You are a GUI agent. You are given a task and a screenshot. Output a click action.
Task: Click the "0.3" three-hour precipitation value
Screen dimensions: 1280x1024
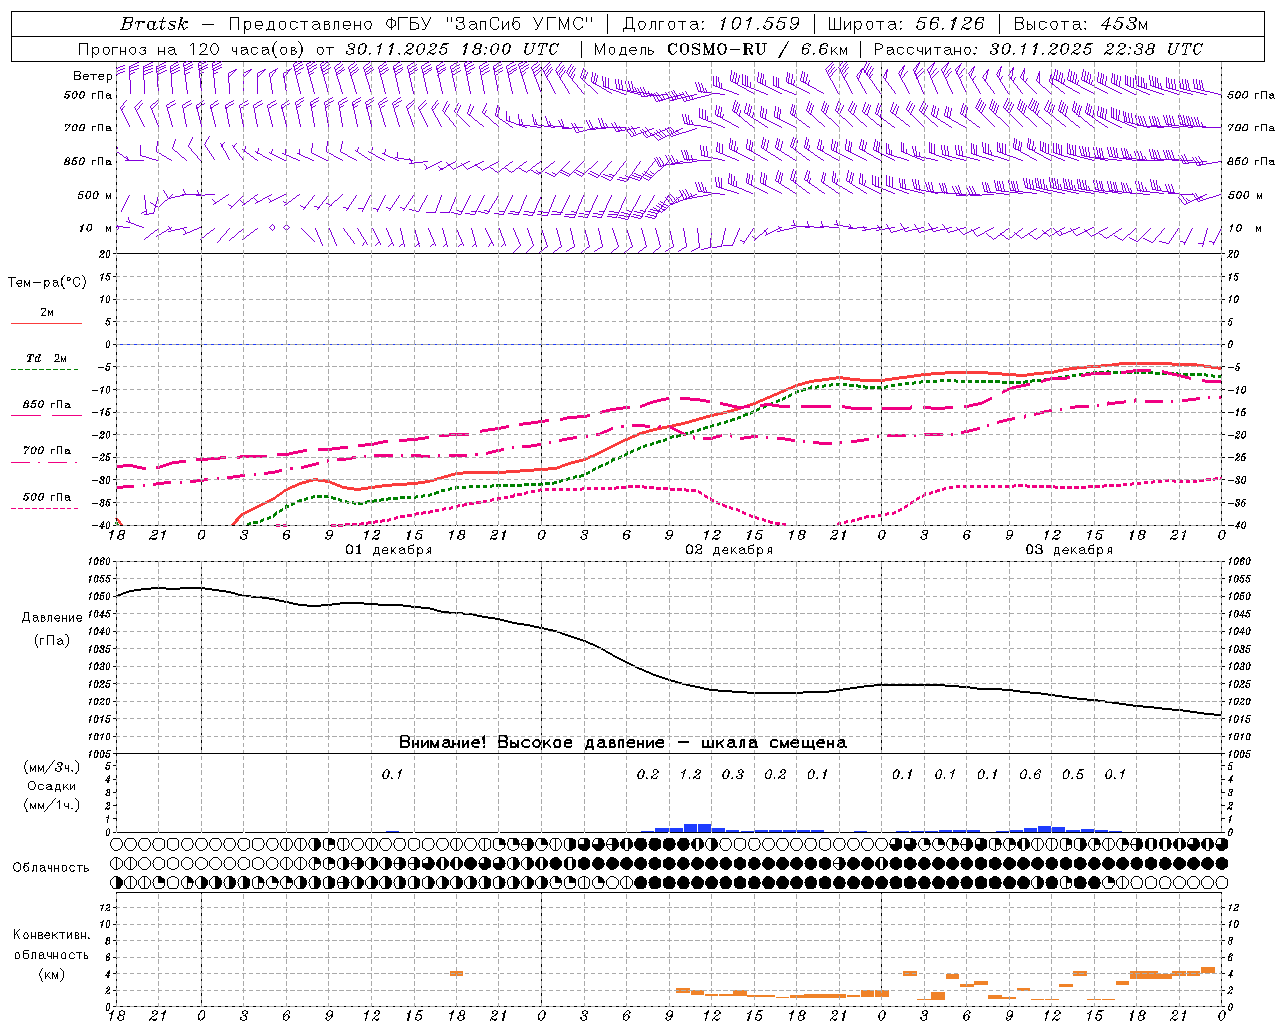[733, 774]
